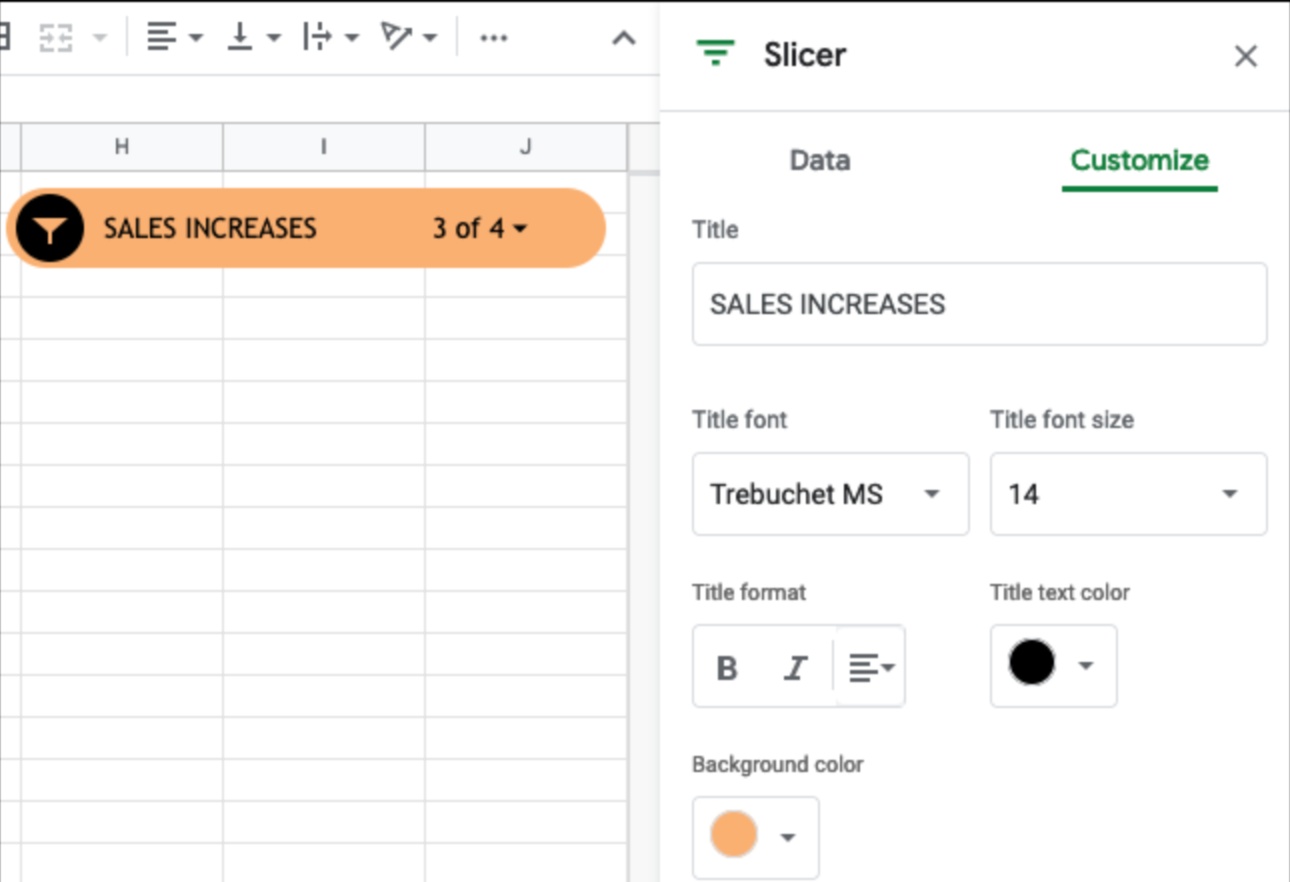This screenshot has height=882, width=1290.
Task: Click the Title text input field
Action: tap(979, 304)
